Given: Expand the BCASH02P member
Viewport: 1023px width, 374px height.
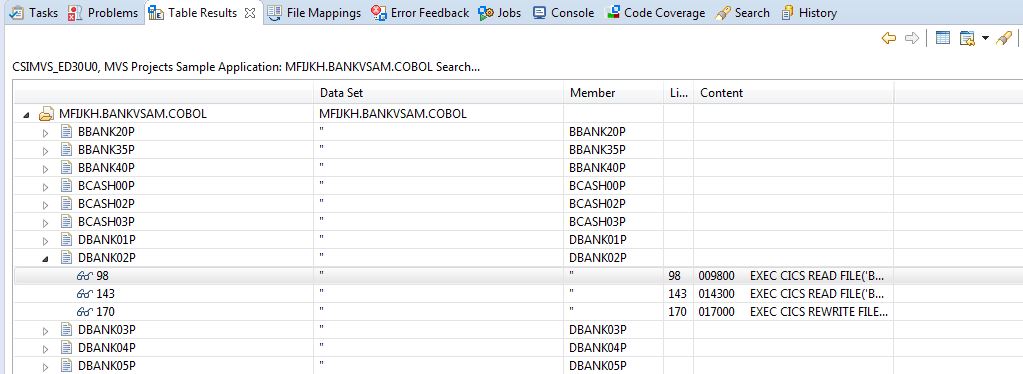Looking at the screenshot, I should coord(45,204).
